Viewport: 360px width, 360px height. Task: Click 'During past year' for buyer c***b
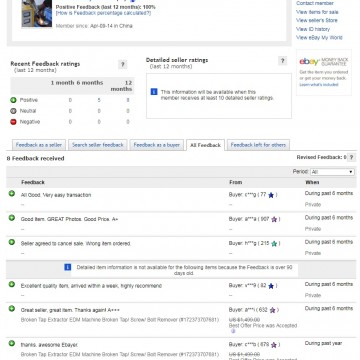click(x=323, y=343)
